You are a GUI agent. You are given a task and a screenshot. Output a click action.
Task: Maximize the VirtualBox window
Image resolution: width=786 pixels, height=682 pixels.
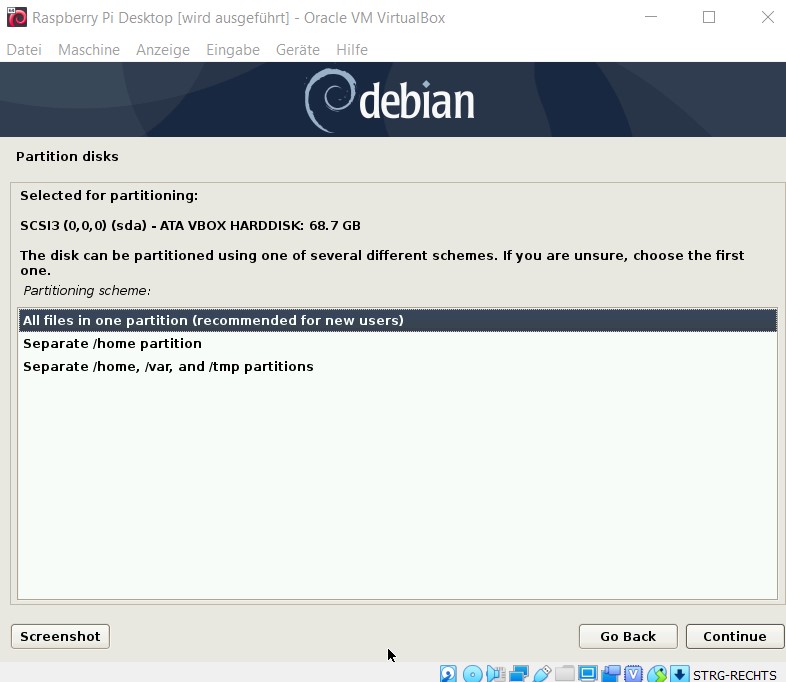pyautogui.click(x=709, y=17)
